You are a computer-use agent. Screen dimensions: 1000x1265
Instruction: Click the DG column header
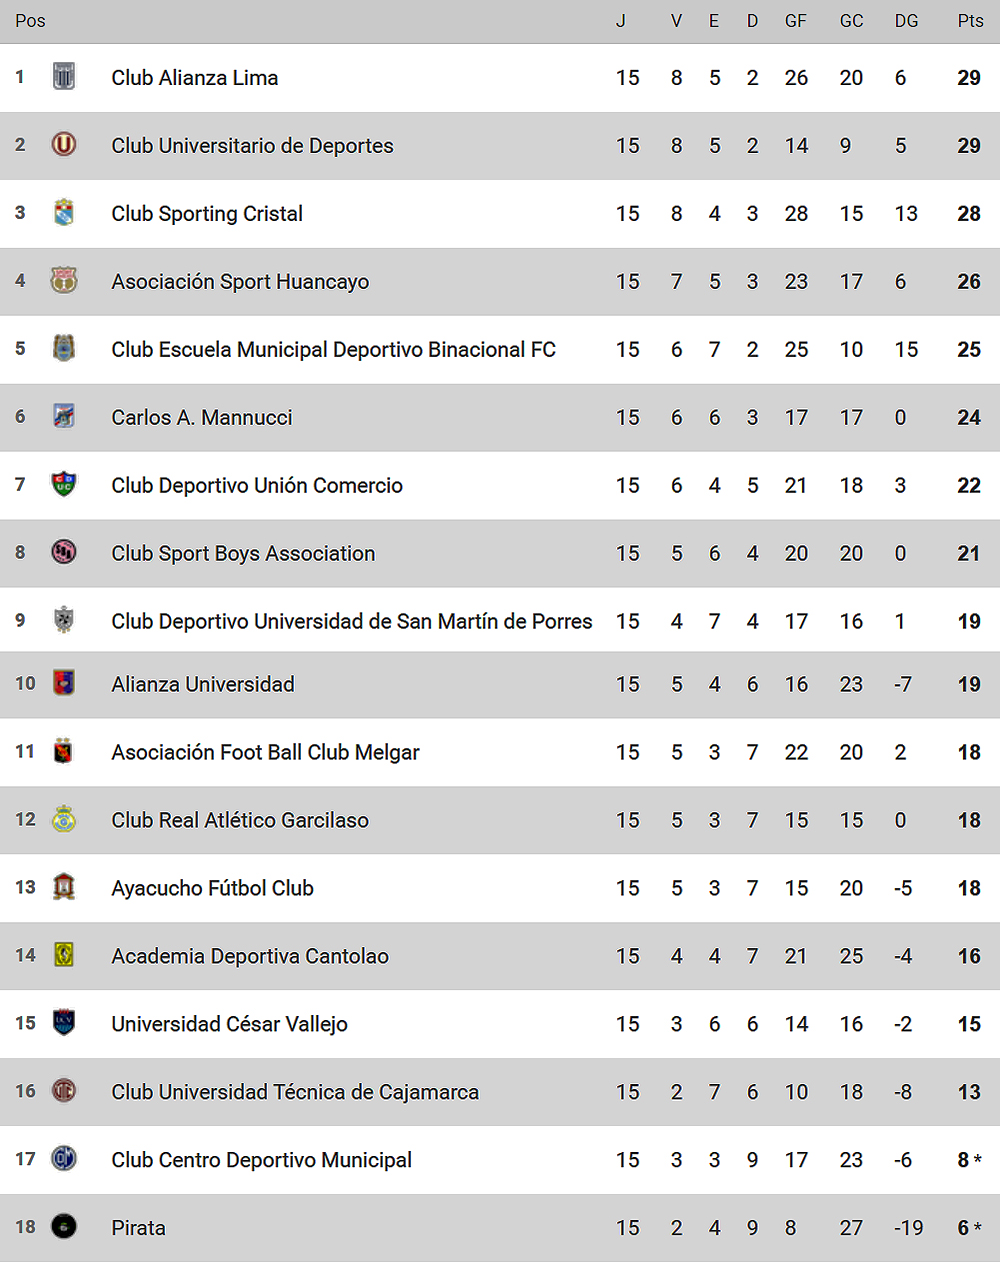[907, 21]
